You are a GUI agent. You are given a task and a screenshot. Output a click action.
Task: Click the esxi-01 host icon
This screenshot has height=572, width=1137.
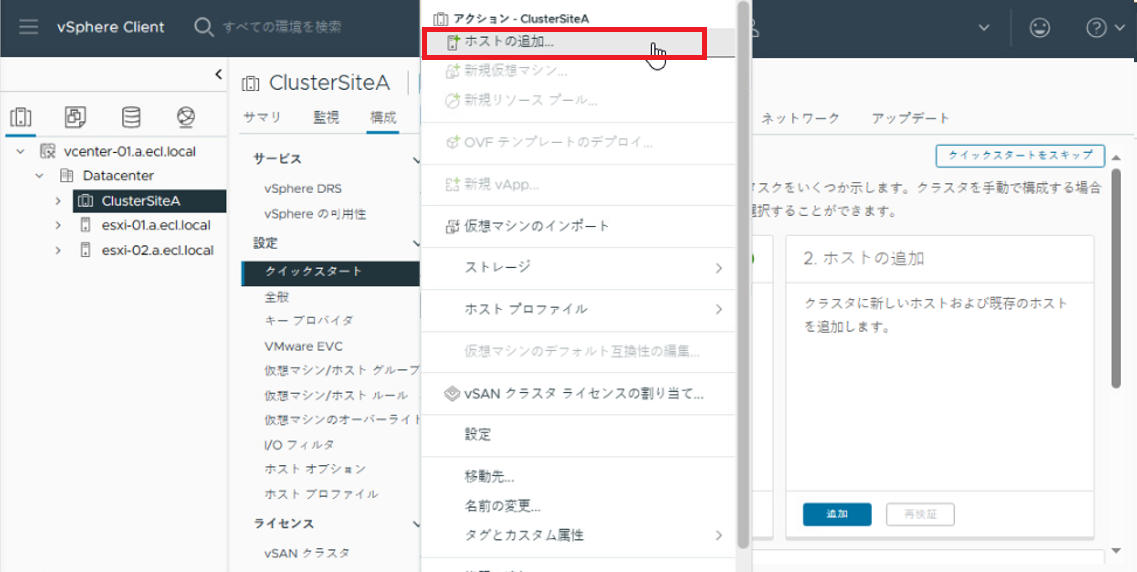[86, 225]
